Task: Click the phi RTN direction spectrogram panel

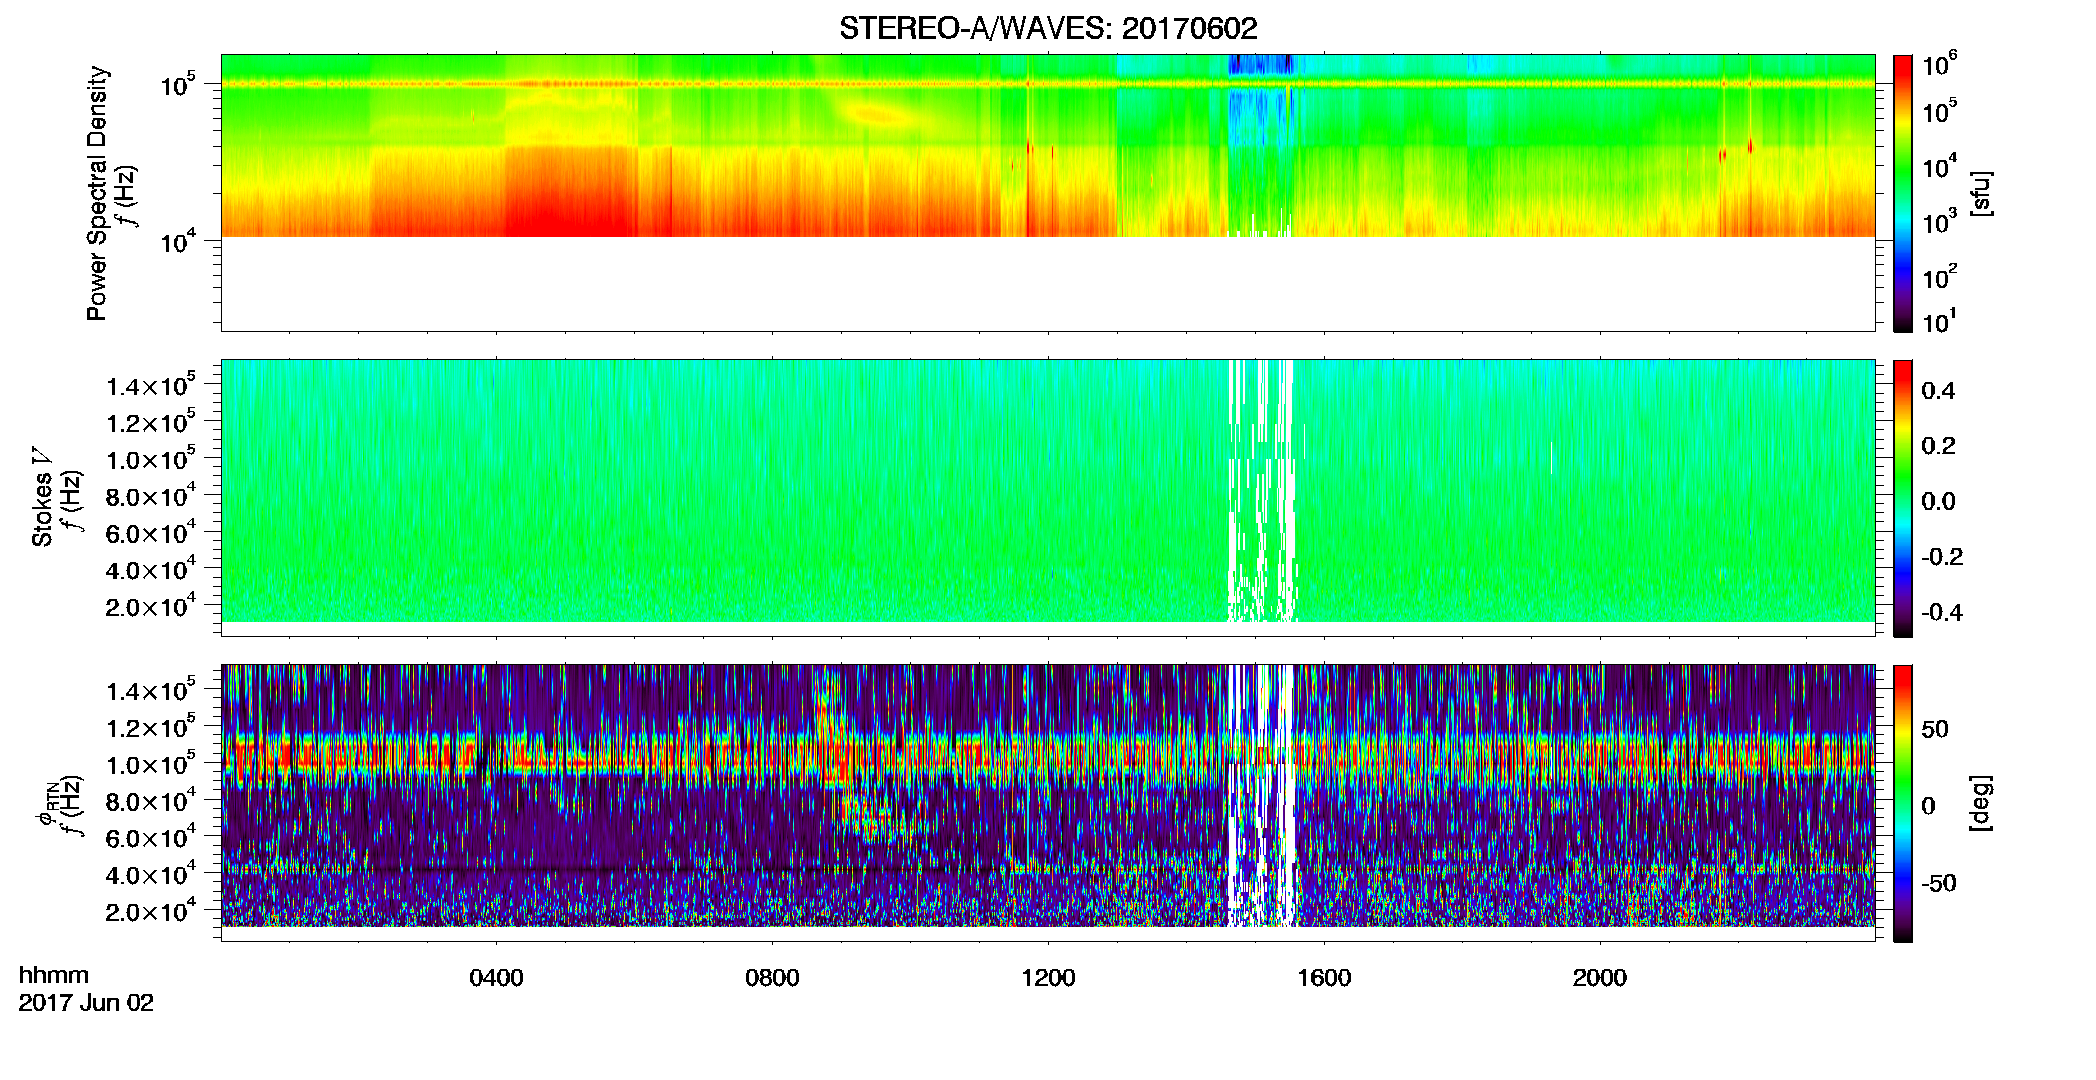Action: click(x=1048, y=802)
